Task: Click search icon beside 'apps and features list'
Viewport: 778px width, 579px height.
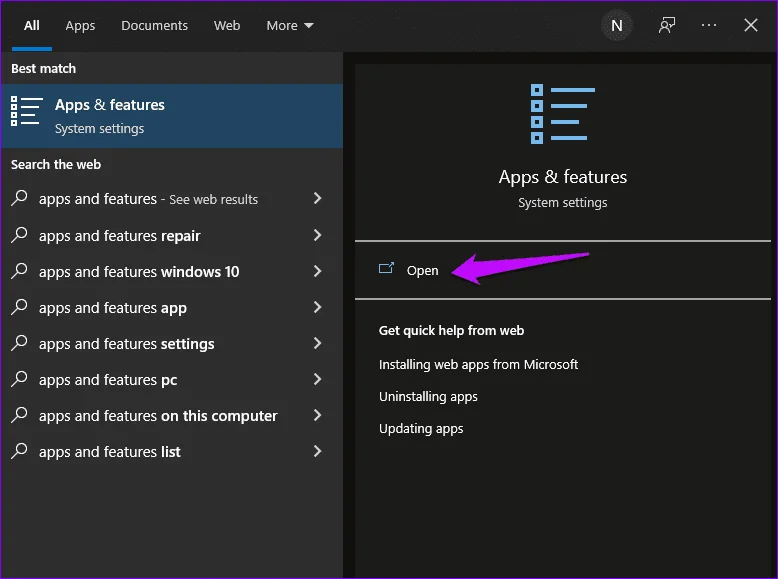Action: 19,450
